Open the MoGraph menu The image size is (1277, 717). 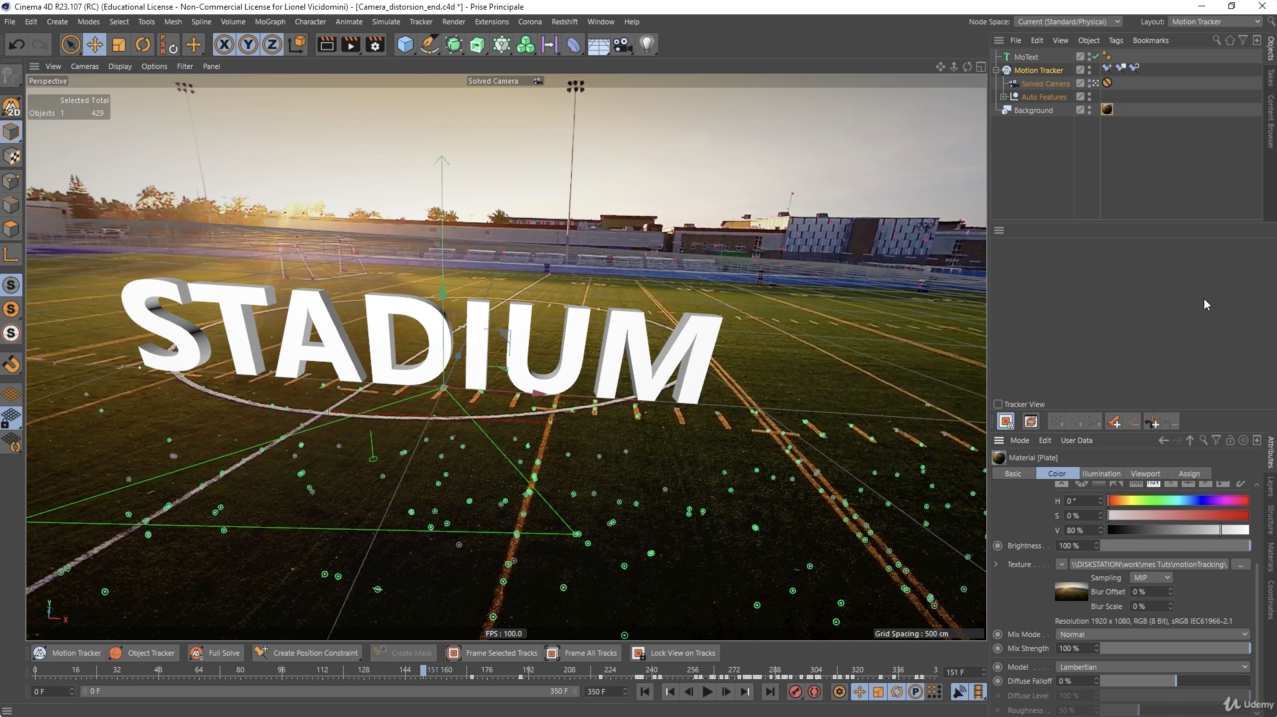pyautogui.click(x=269, y=21)
